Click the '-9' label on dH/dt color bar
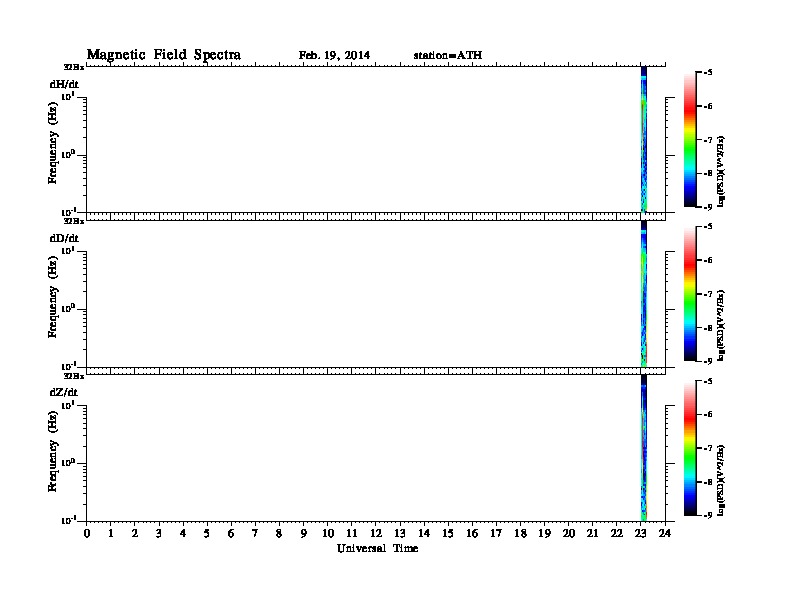Screen dimensions: 792x612 pyautogui.click(x=708, y=207)
